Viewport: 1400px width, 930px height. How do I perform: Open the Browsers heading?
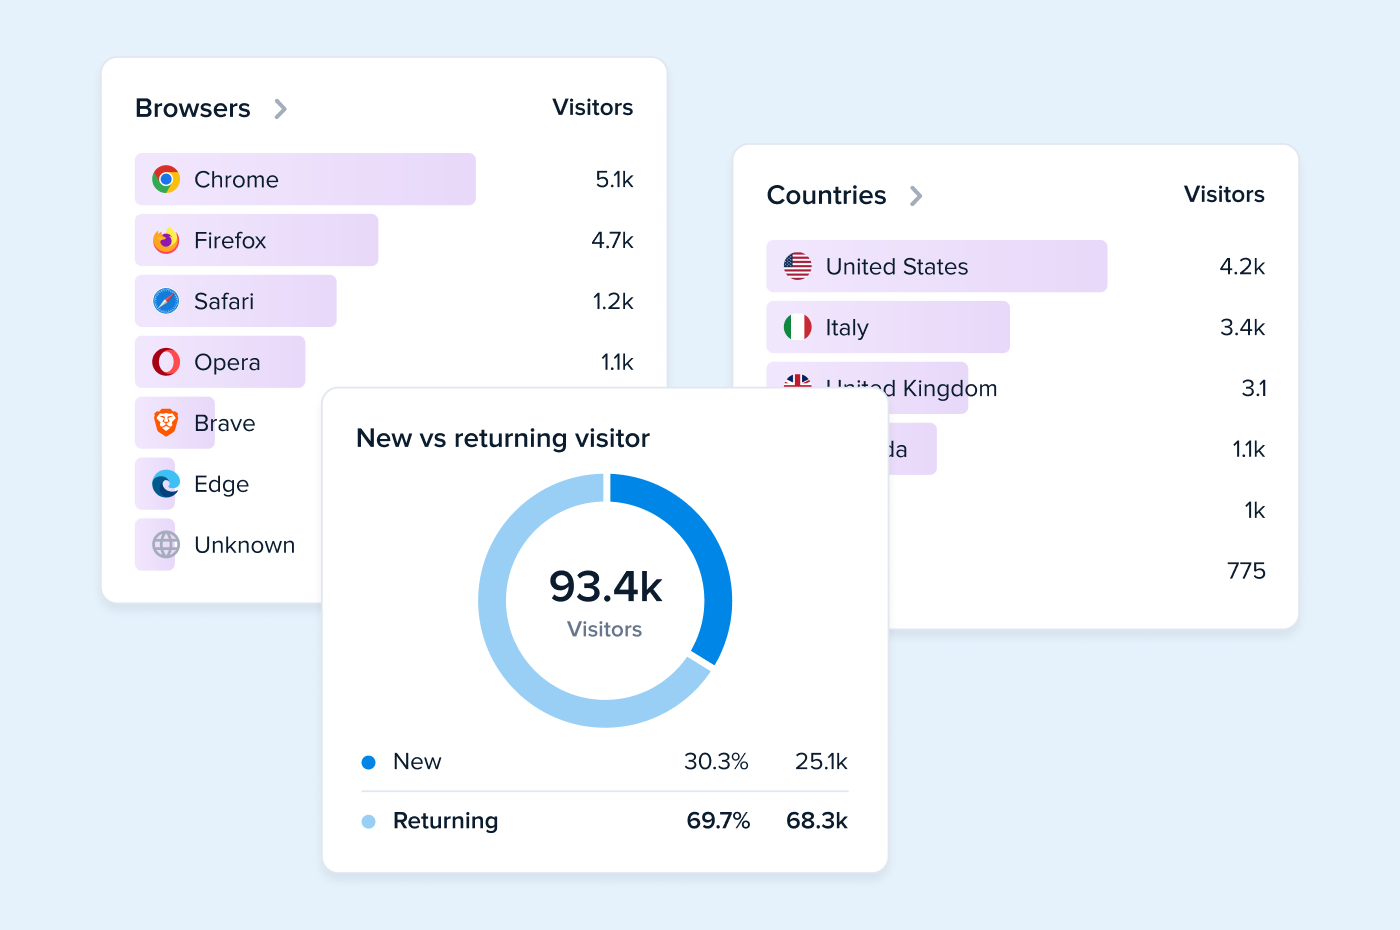coord(193,108)
